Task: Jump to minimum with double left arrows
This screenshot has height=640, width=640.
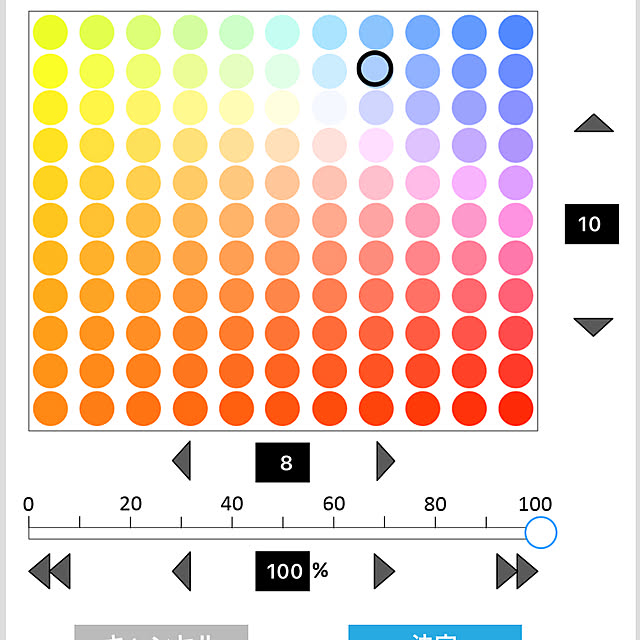Action: (x=49, y=571)
